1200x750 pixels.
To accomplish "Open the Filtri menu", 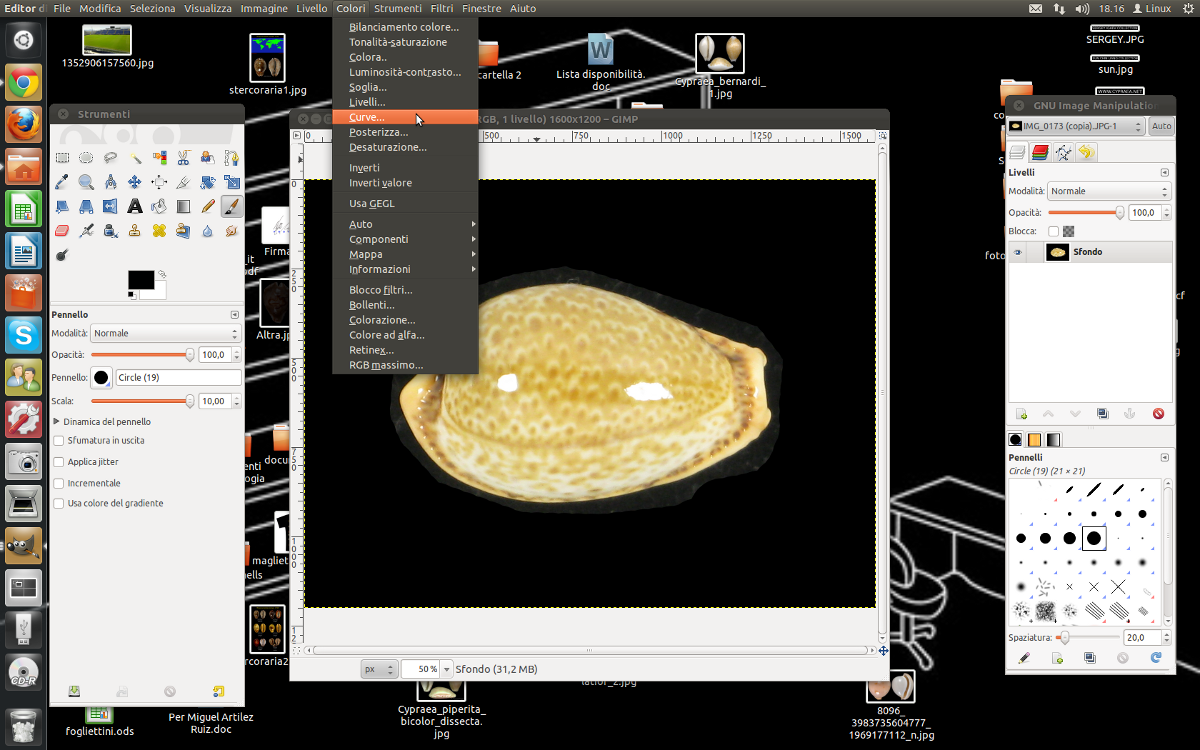I will point(442,8).
